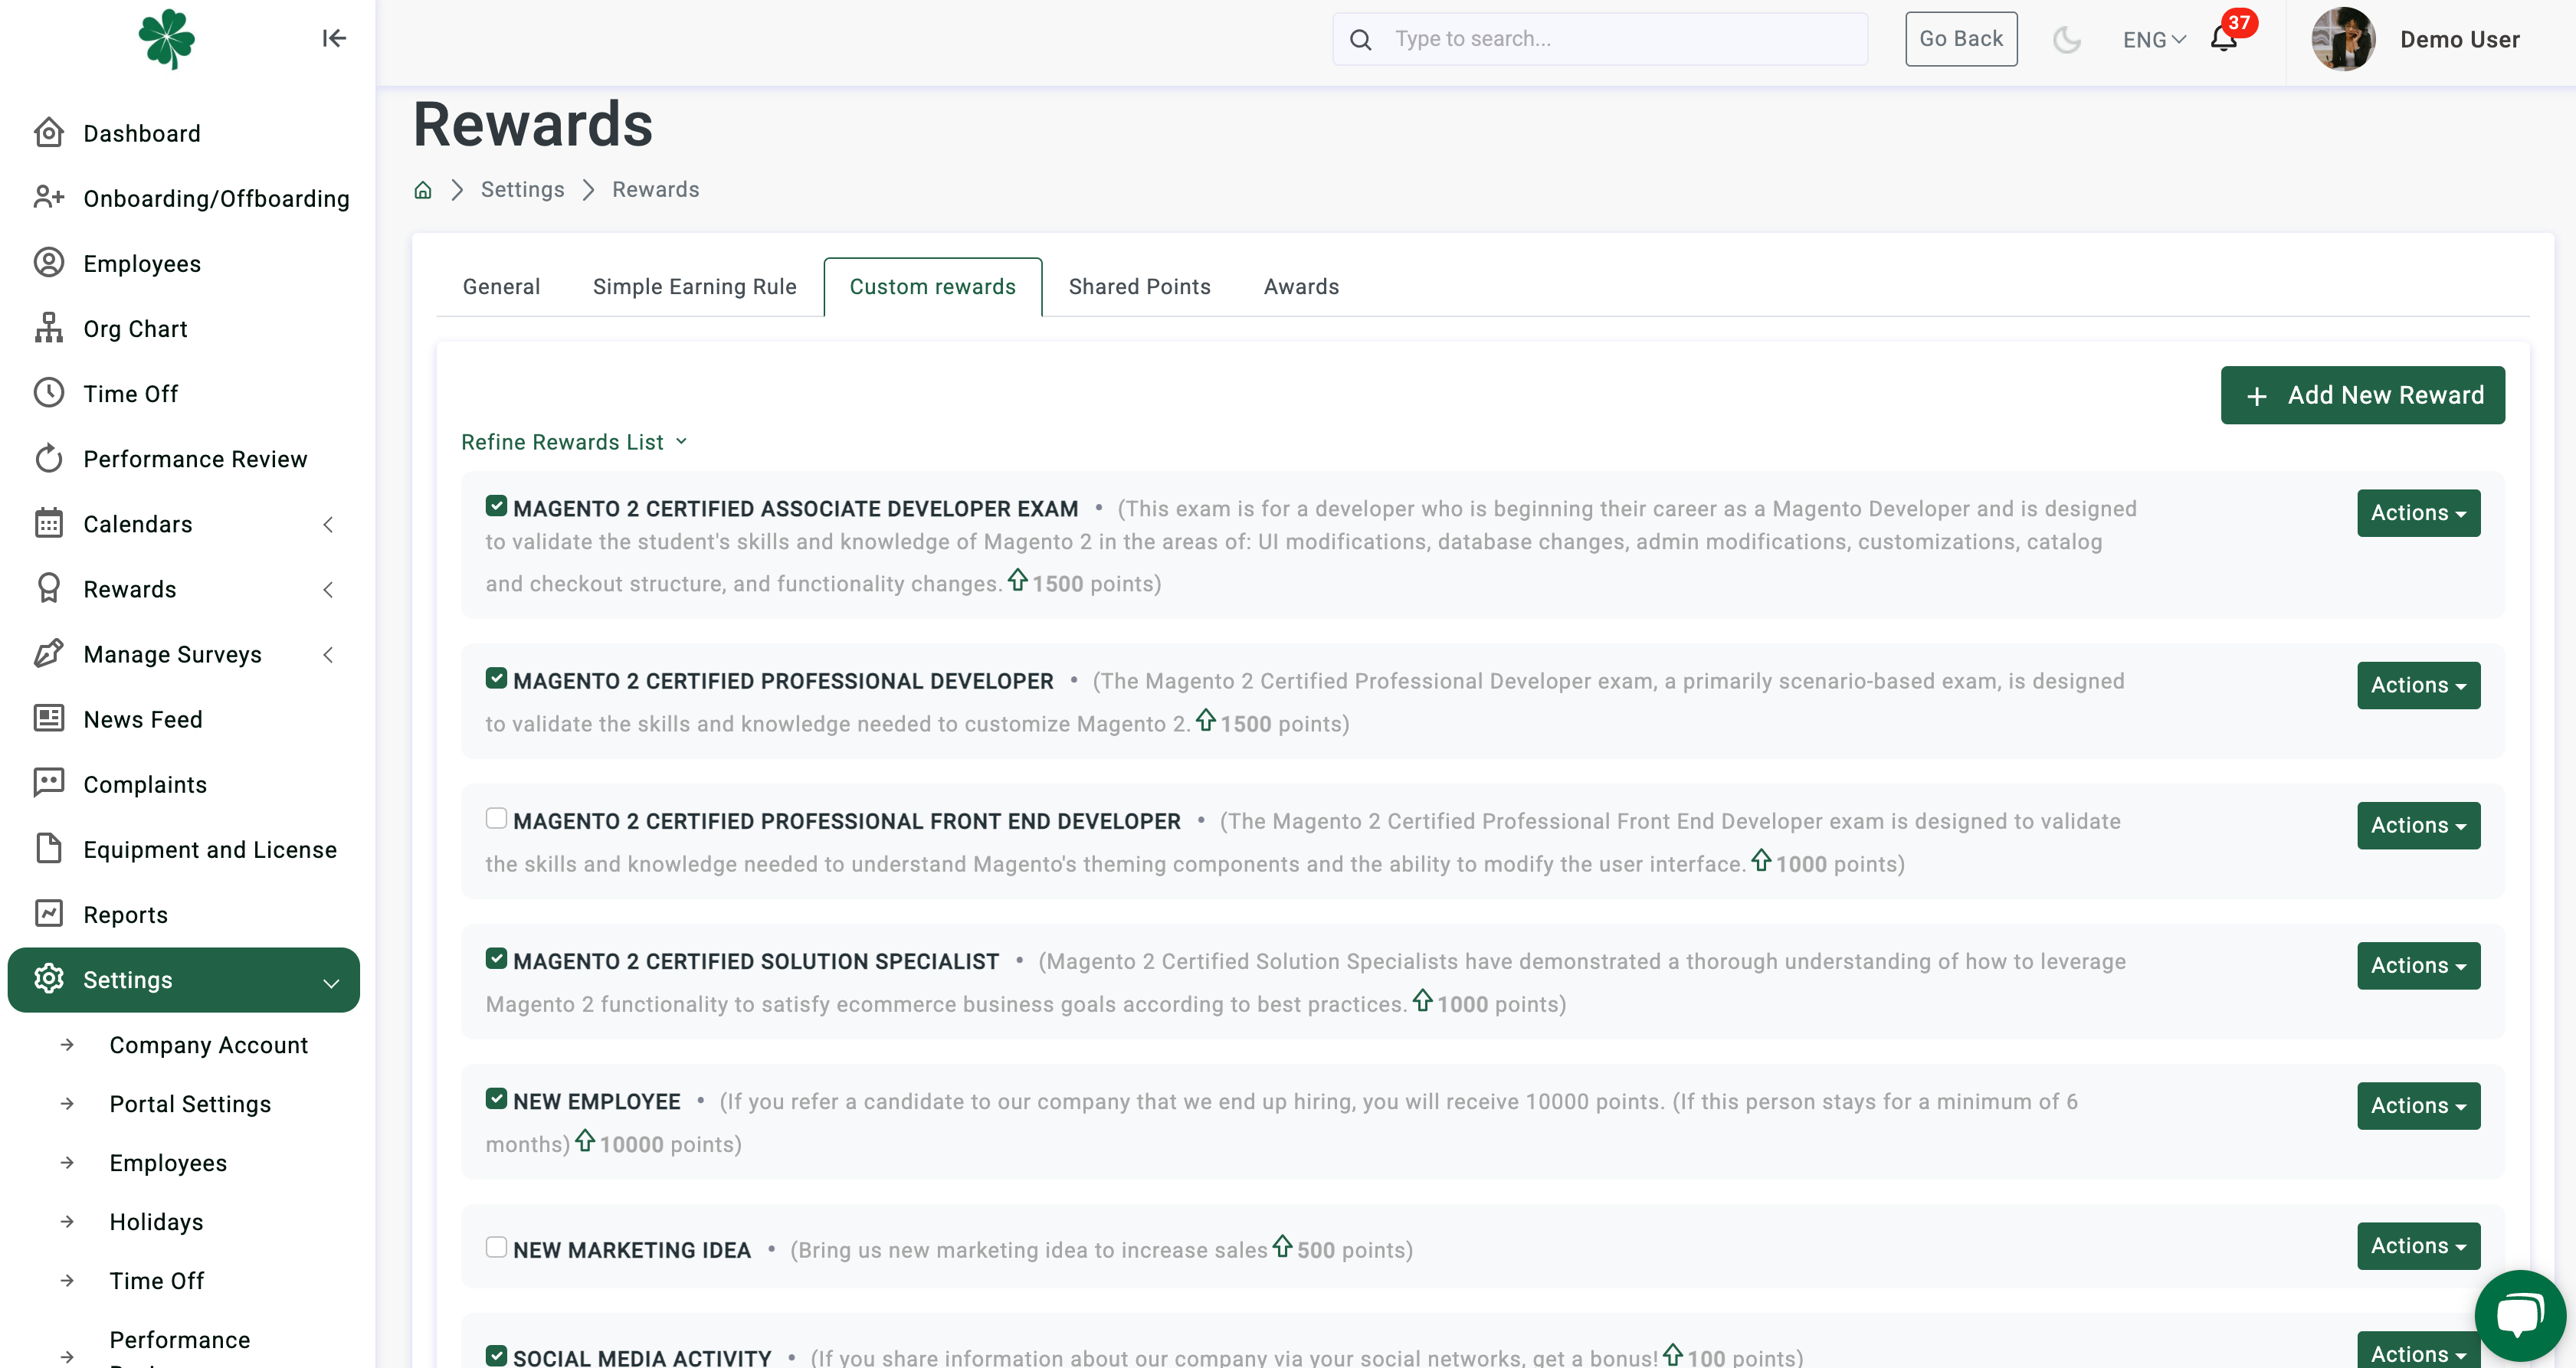Viewport: 2576px width, 1368px height.
Task: Click the Org Chart hierarchy icon
Action: 49,327
